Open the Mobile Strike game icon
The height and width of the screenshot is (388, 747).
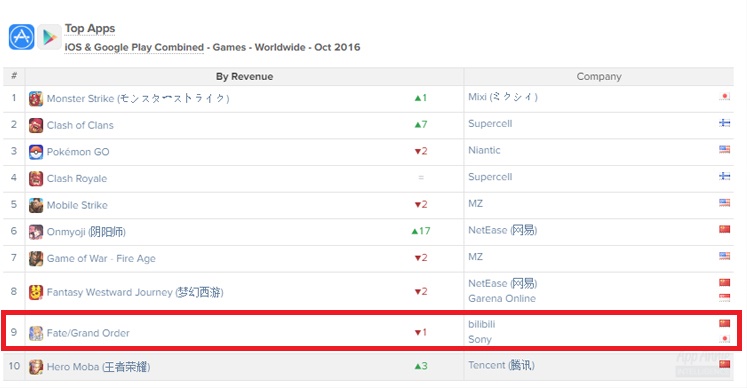pyautogui.click(x=36, y=205)
